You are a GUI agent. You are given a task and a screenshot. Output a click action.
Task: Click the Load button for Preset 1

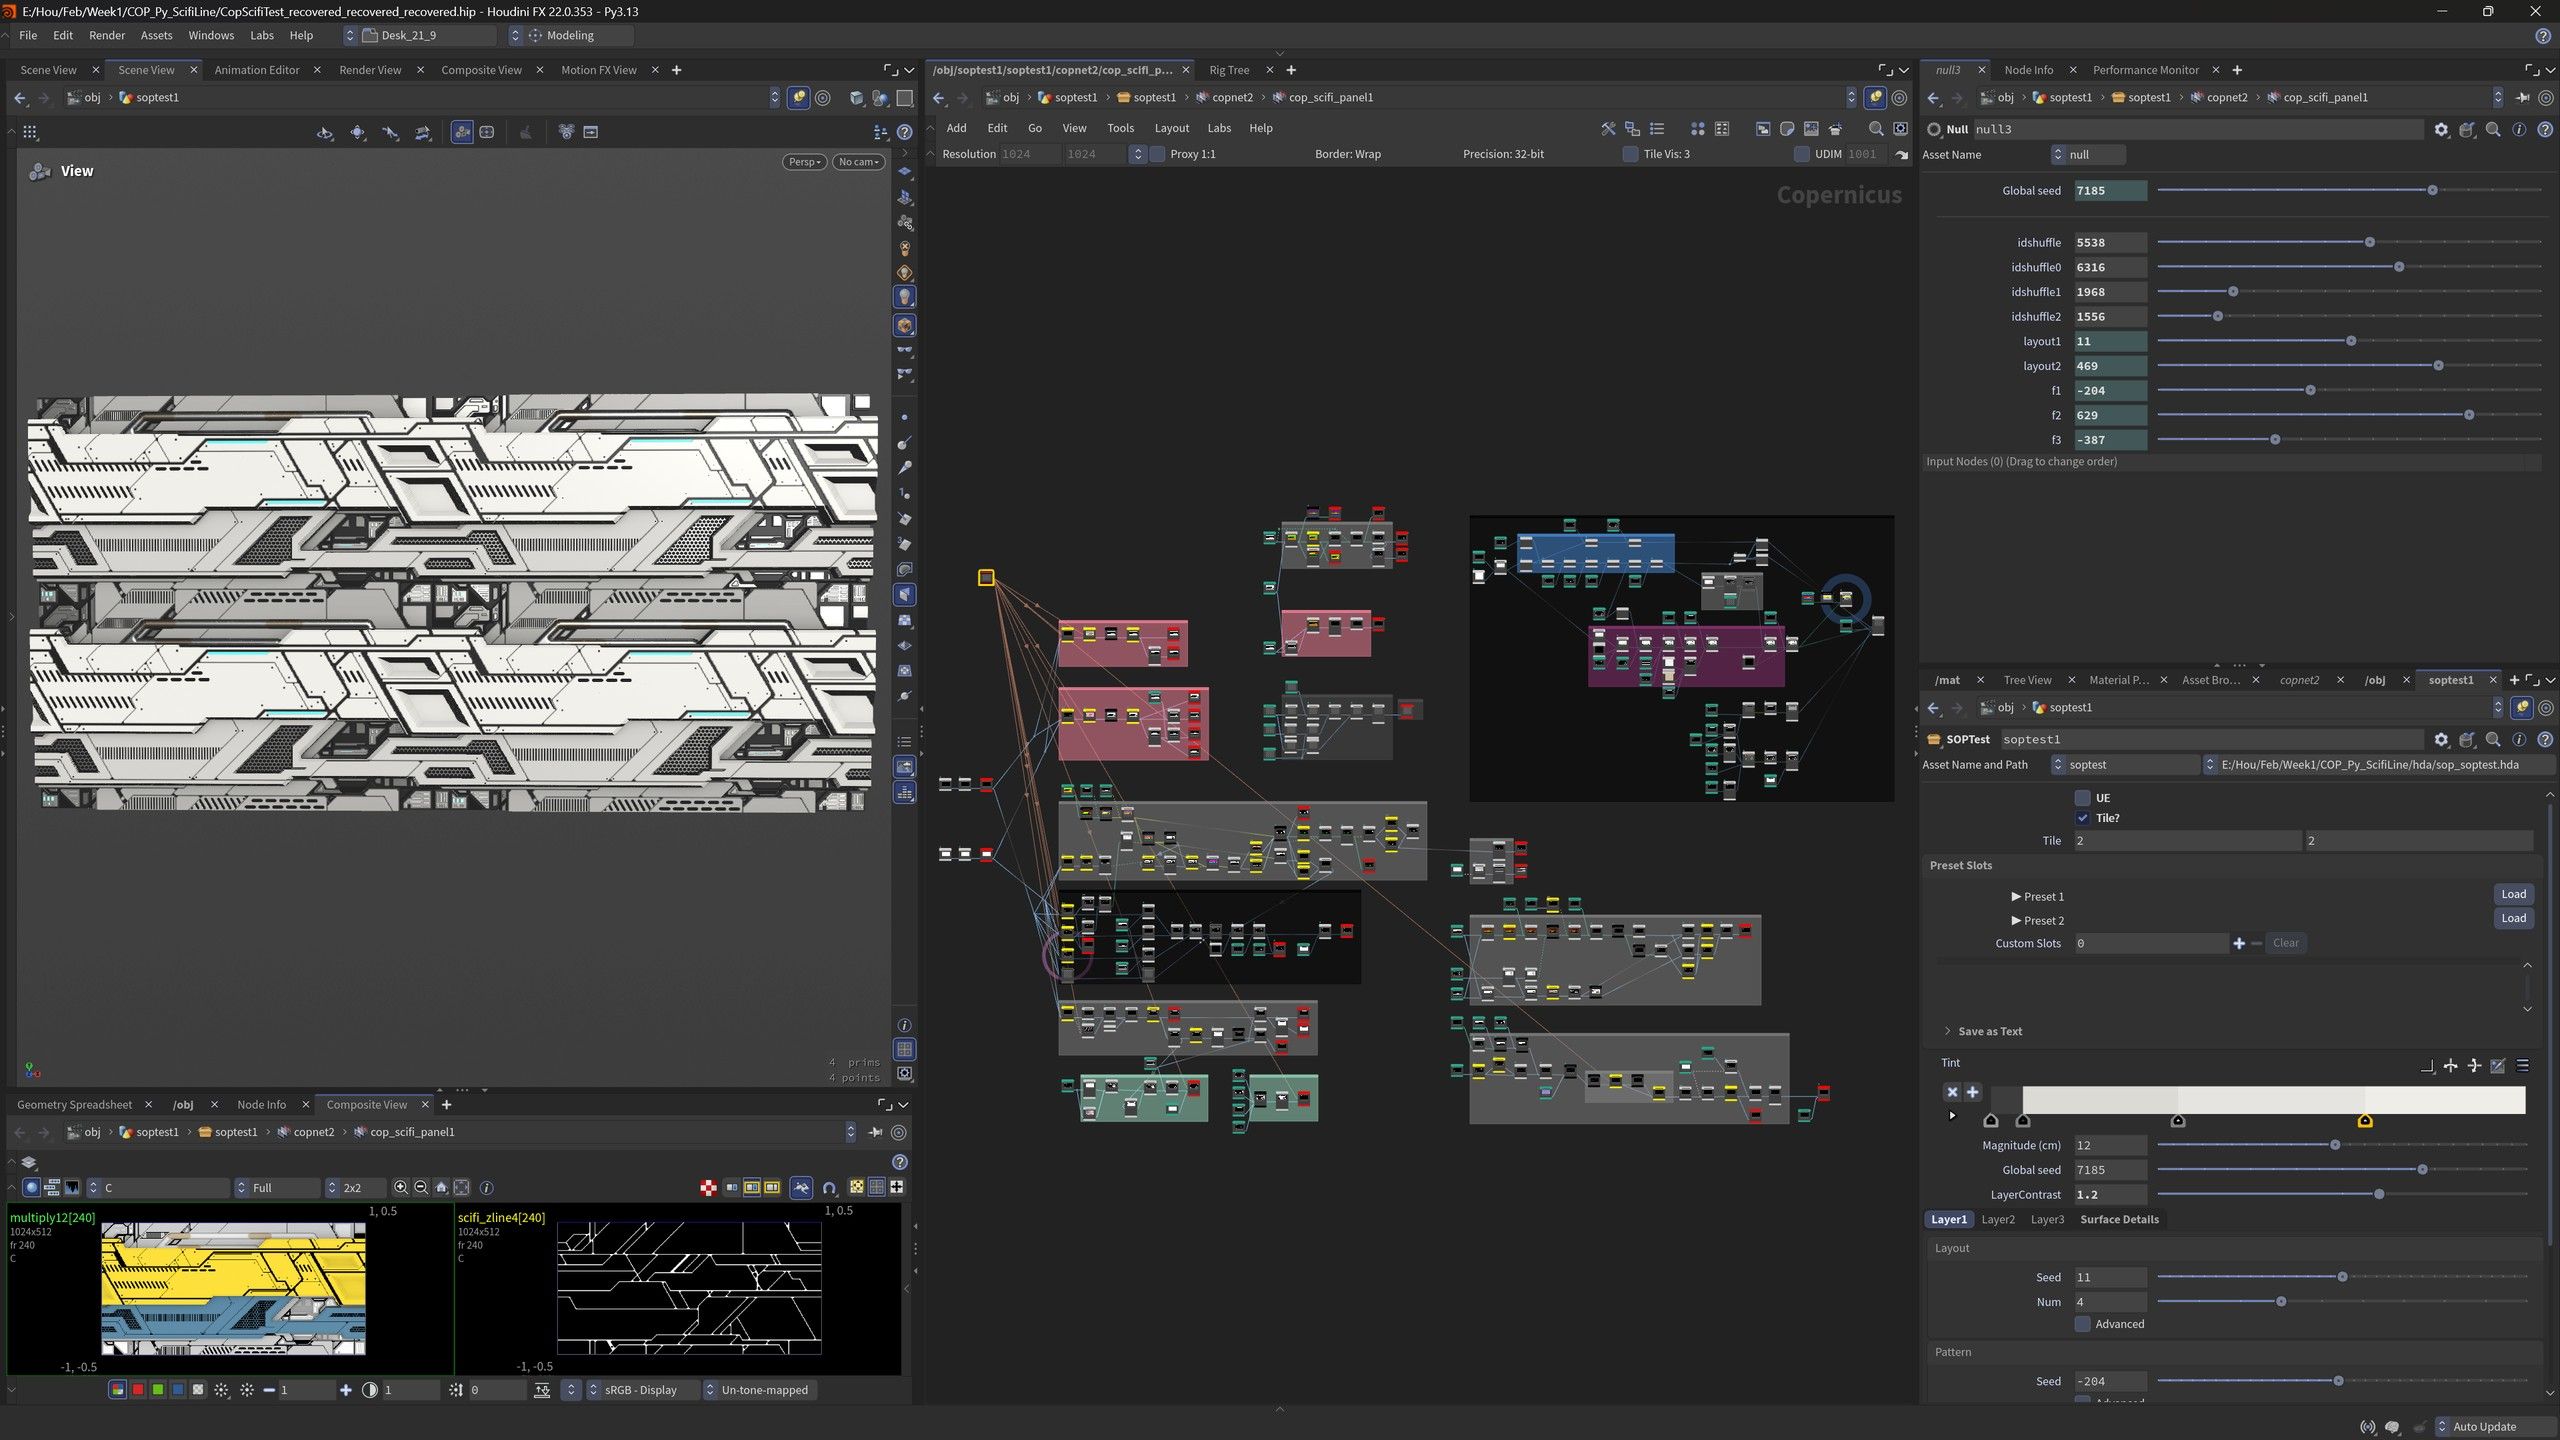click(x=2513, y=895)
